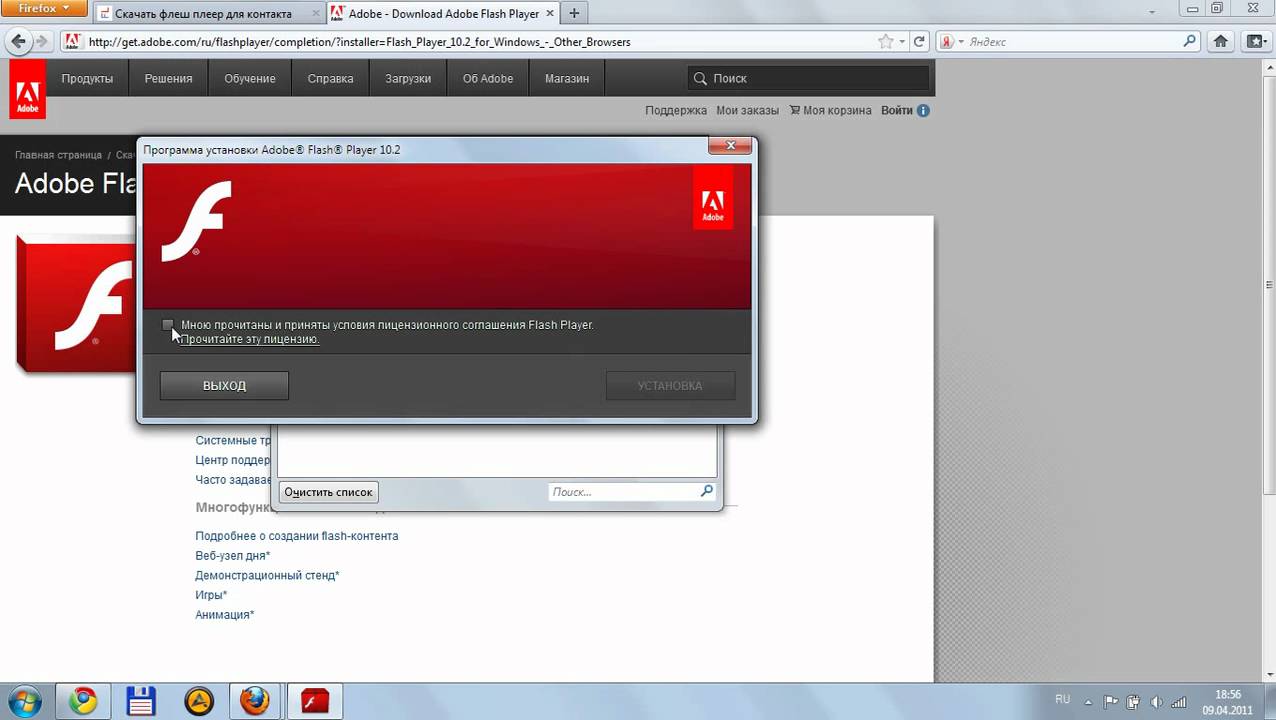1276x720 pixels.
Task: Open Google Chrome from the taskbar
Action: 83,701
